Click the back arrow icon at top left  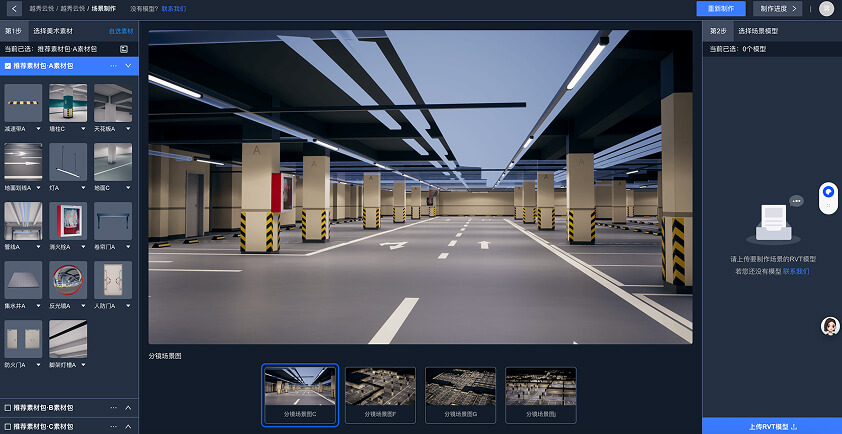click(x=14, y=9)
